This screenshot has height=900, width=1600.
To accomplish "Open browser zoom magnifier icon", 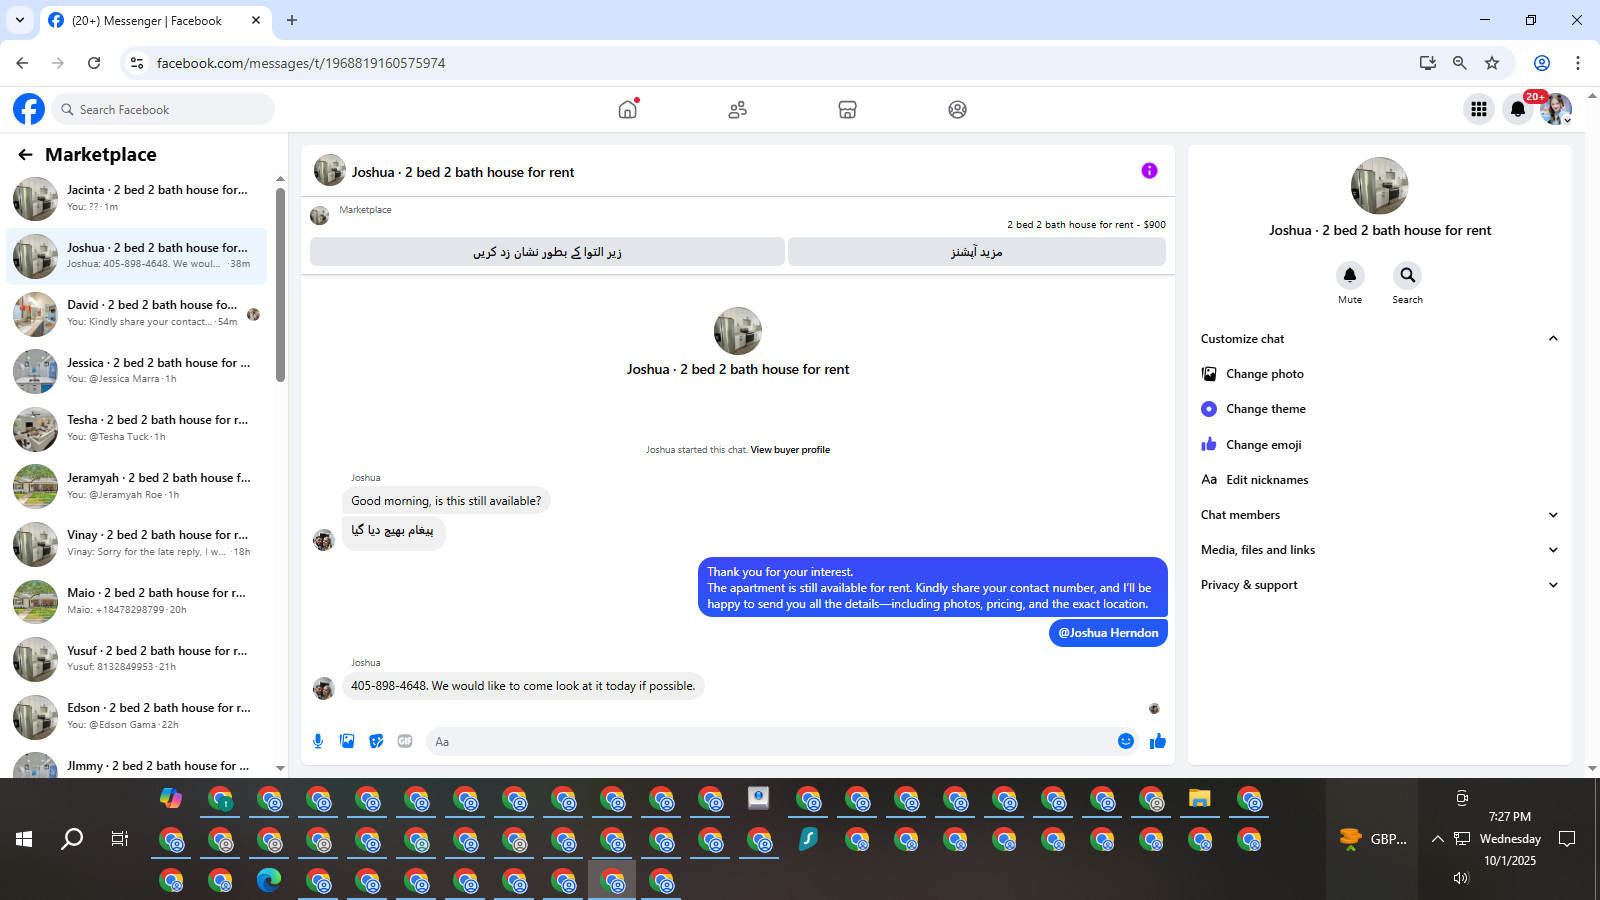I will 1460,63.
